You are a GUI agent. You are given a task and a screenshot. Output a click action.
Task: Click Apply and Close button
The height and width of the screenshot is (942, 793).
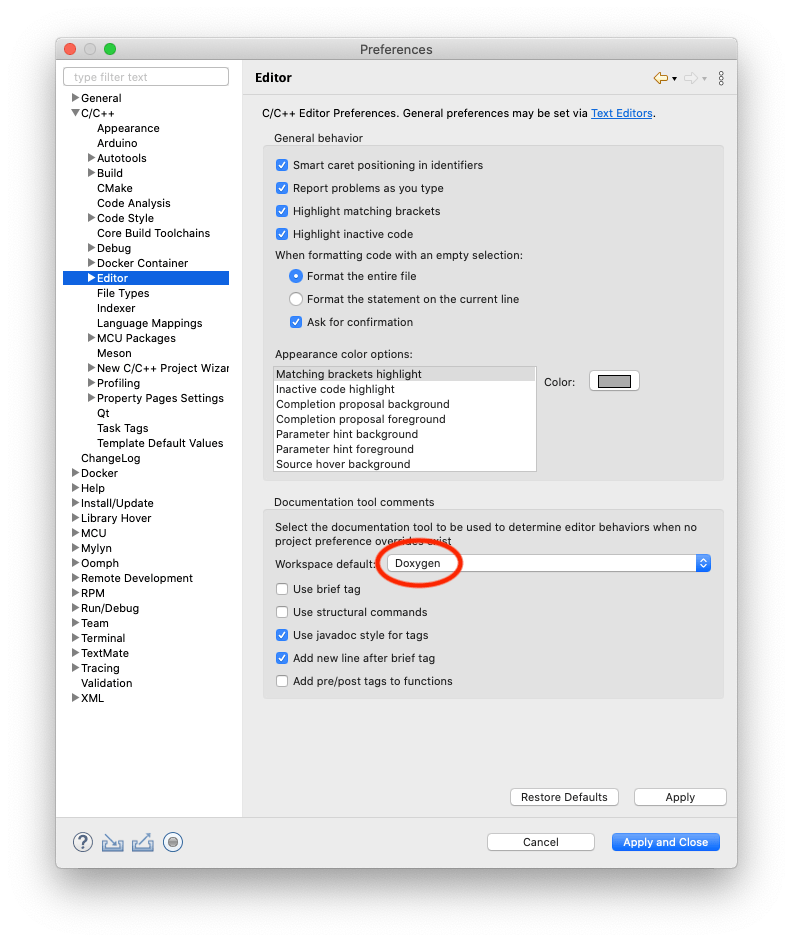click(x=666, y=842)
